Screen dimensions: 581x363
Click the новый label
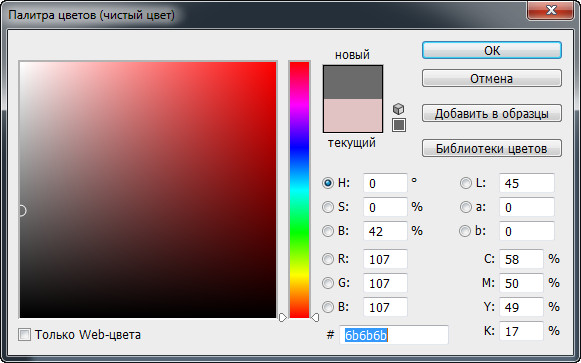tap(352, 55)
